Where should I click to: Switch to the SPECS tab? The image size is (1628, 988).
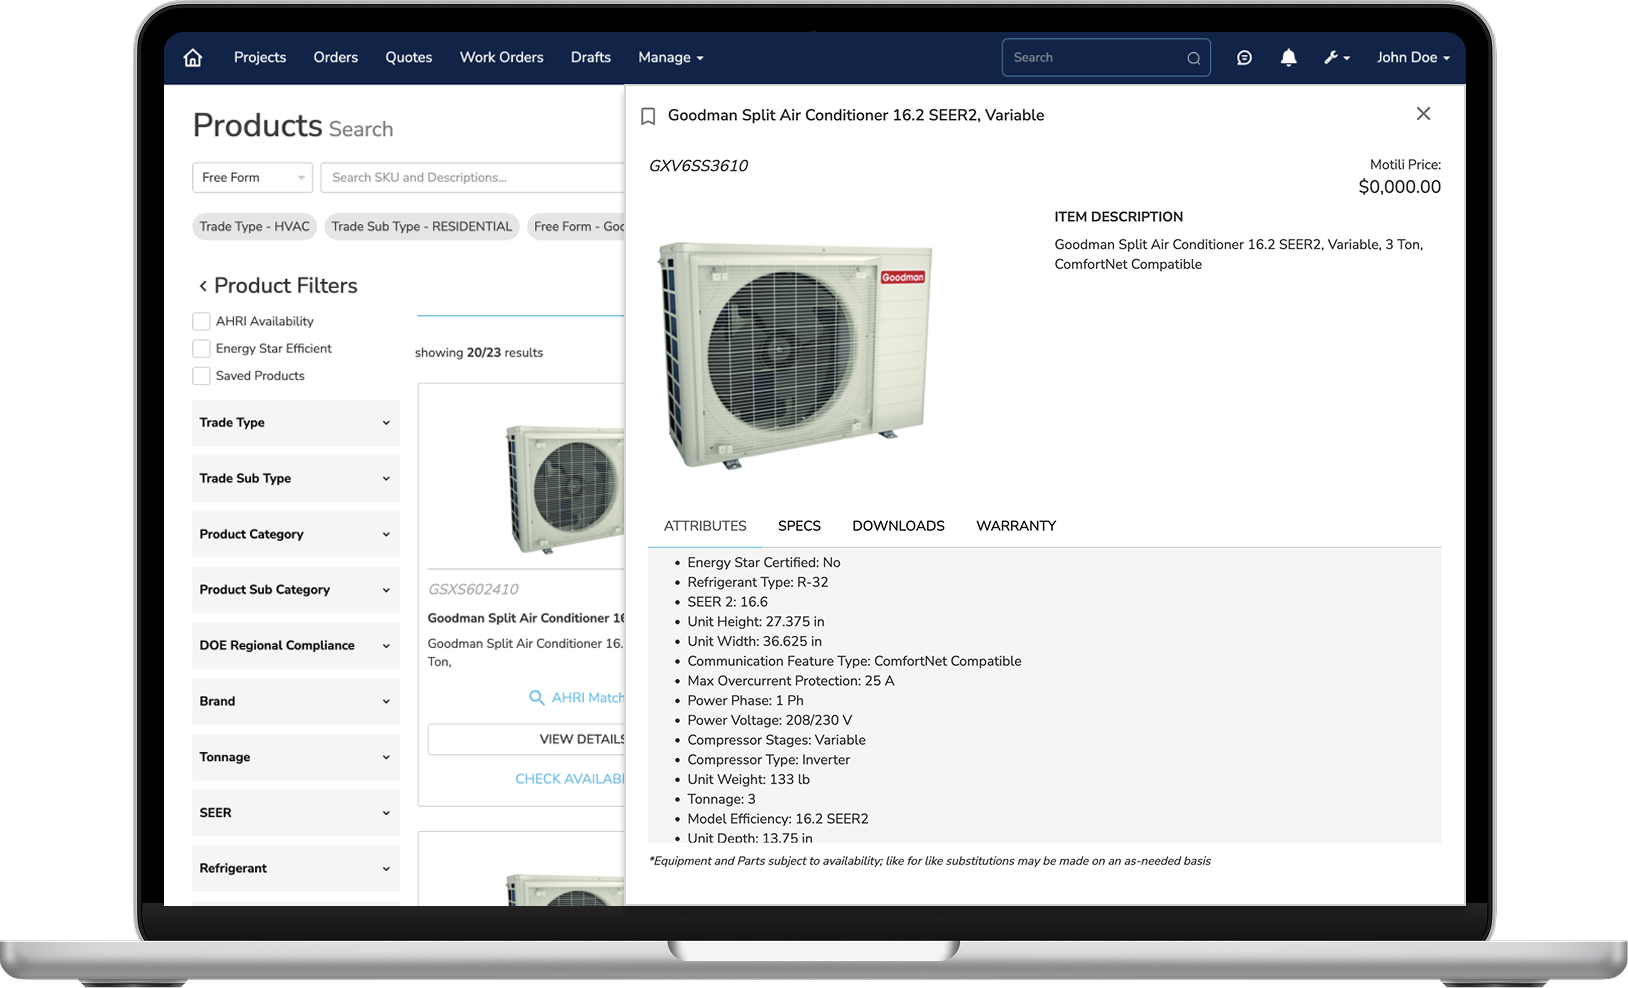click(799, 526)
